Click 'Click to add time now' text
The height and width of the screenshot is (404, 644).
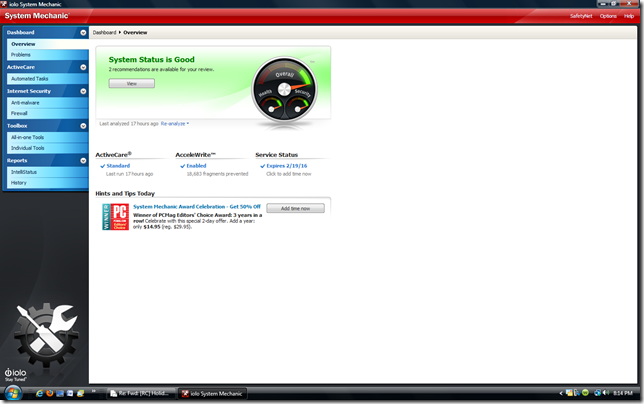289,174
